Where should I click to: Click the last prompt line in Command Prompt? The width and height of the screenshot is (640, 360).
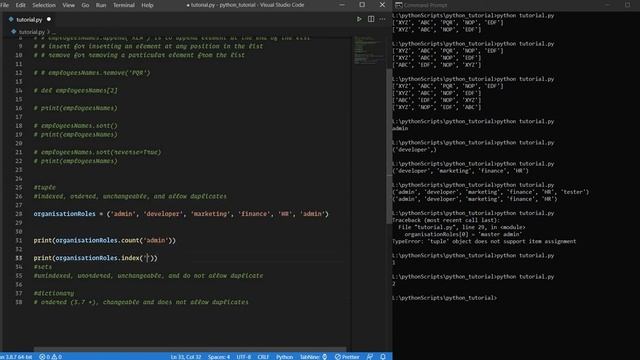pyautogui.click(x=445, y=298)
